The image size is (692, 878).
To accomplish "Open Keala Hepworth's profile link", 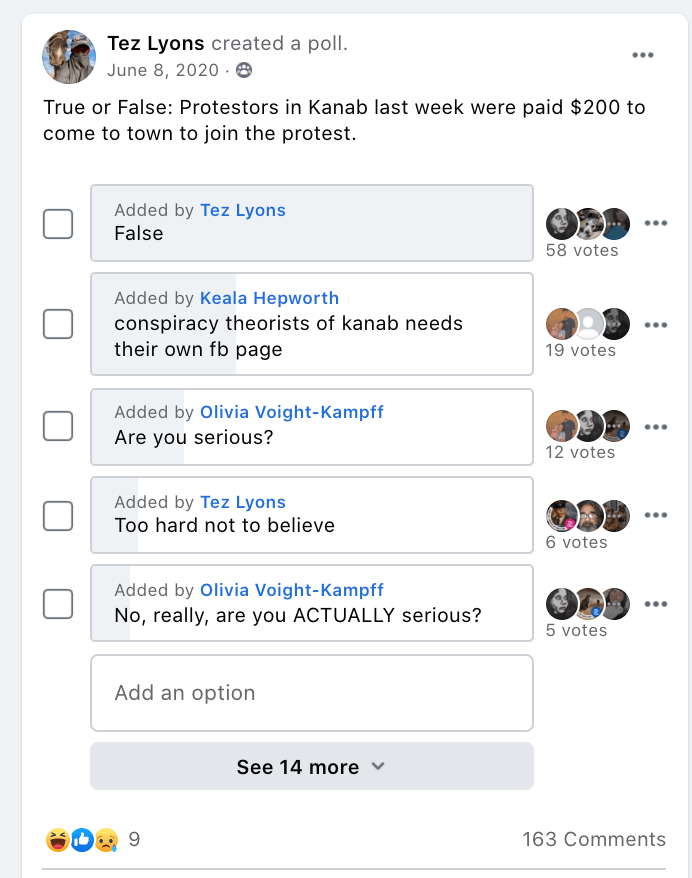I will (x=269, y=298).
